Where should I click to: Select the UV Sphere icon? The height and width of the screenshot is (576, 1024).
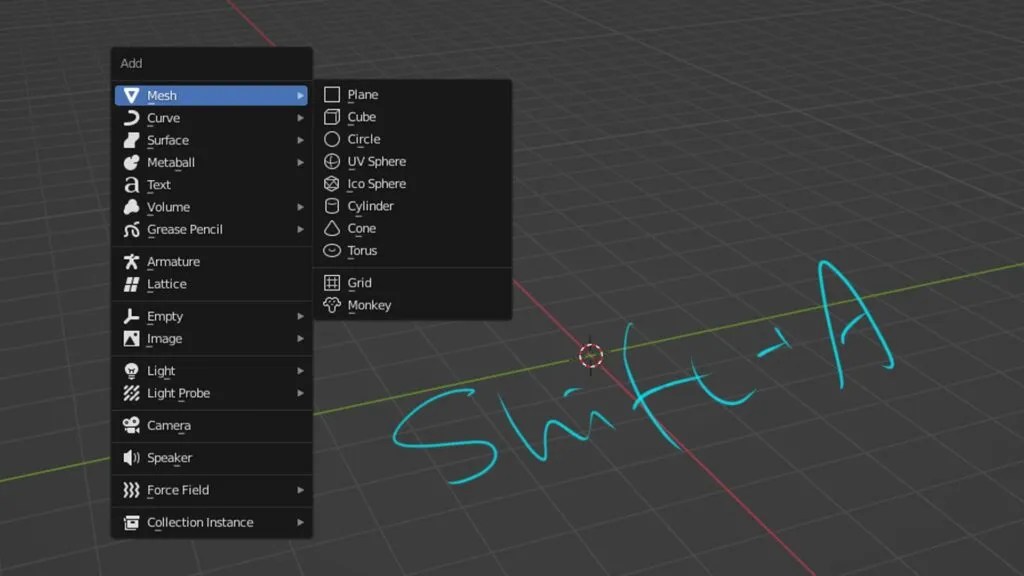(332, 161)
